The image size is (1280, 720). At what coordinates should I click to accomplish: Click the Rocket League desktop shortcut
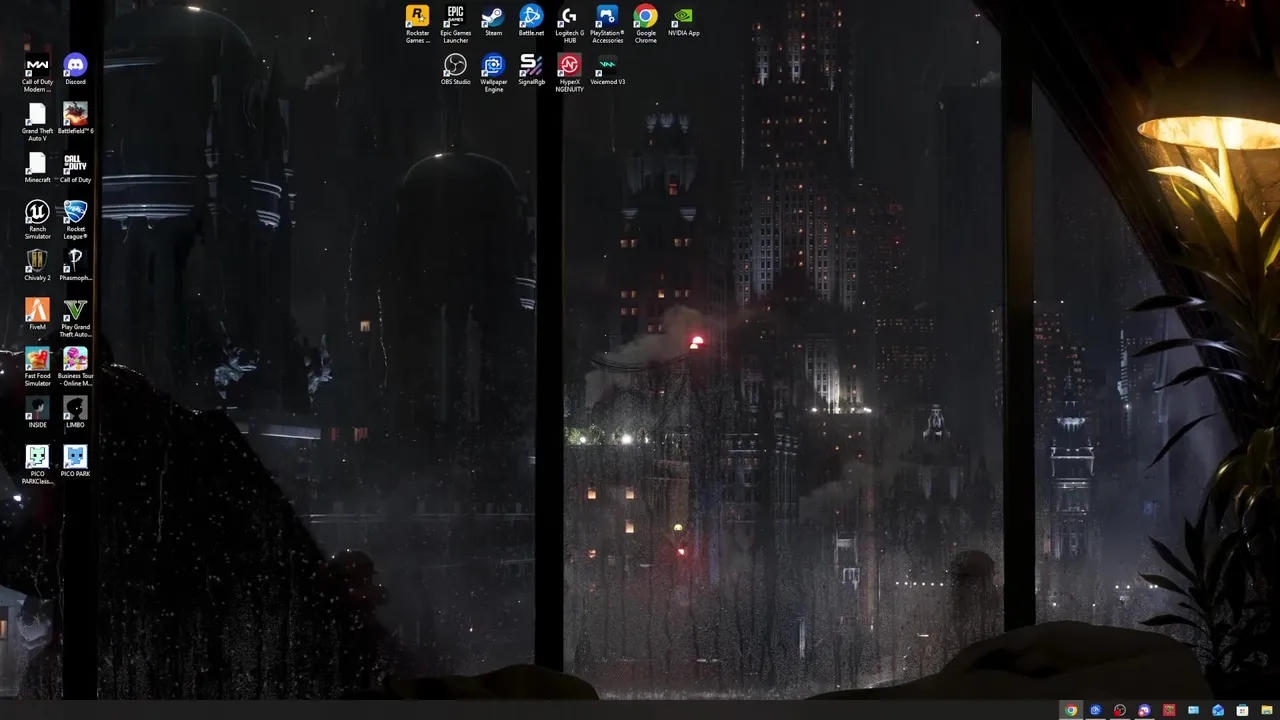point(75,220)
